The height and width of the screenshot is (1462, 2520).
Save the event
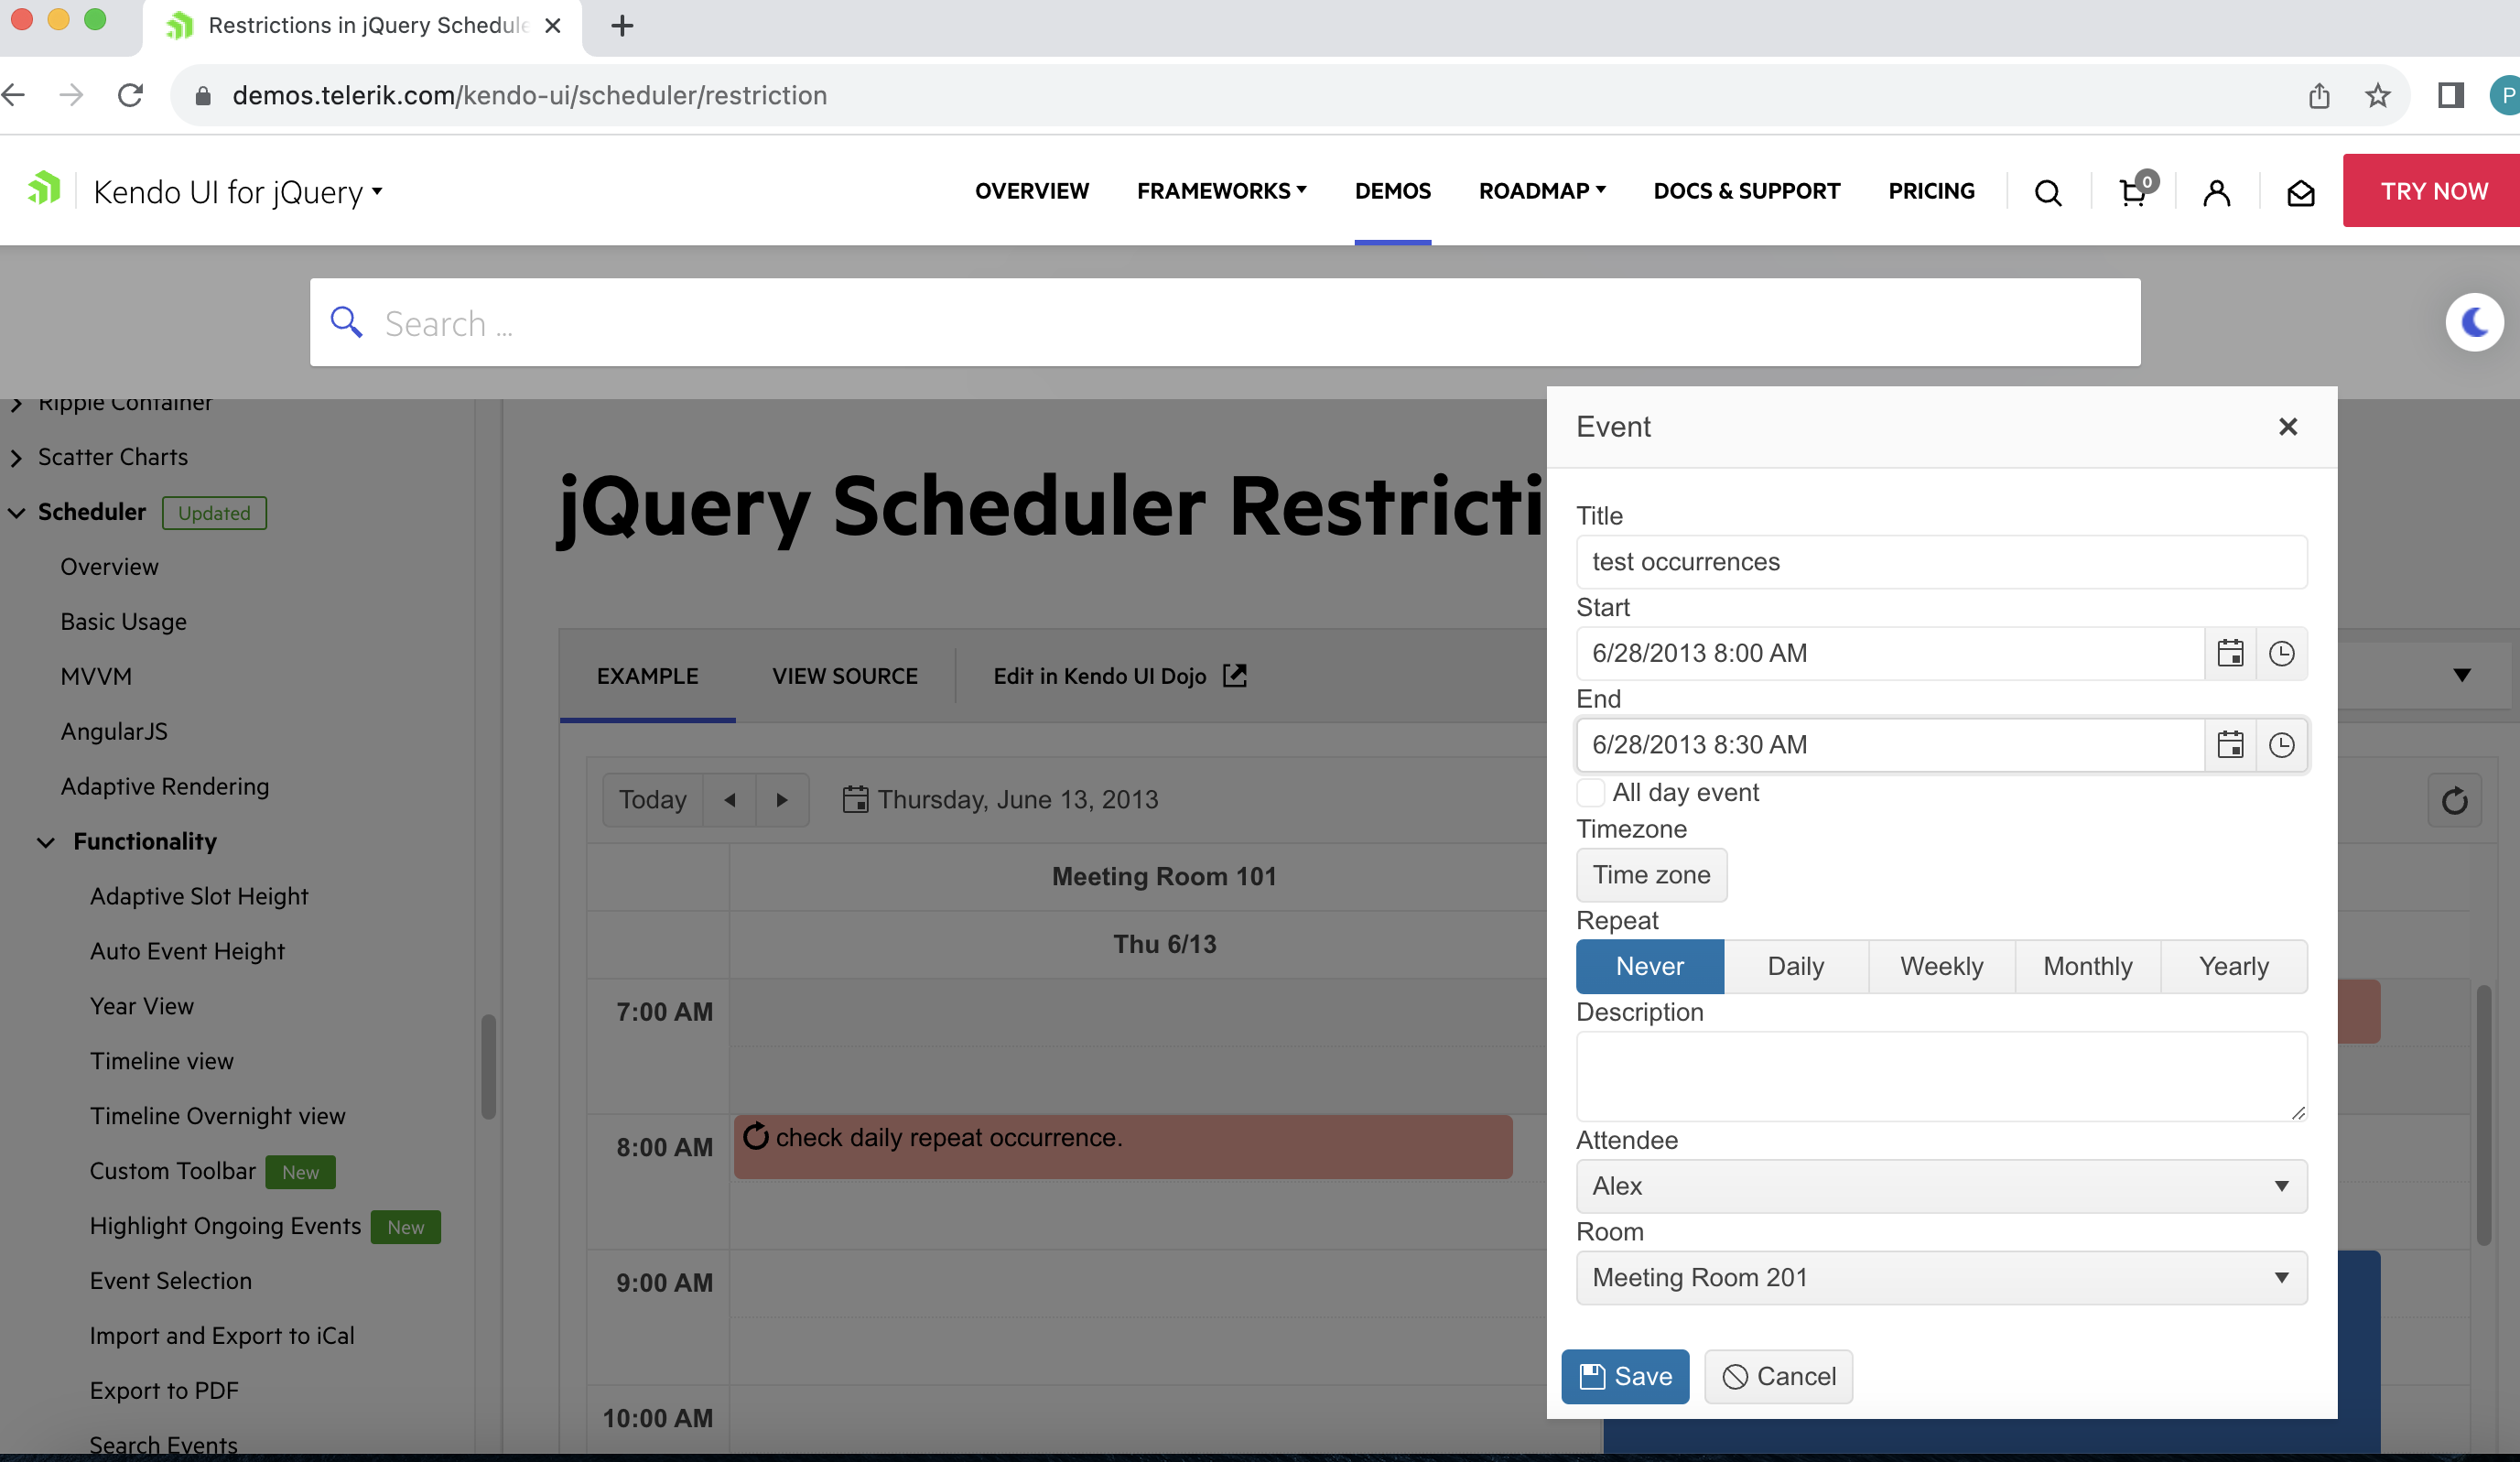1624,1377
